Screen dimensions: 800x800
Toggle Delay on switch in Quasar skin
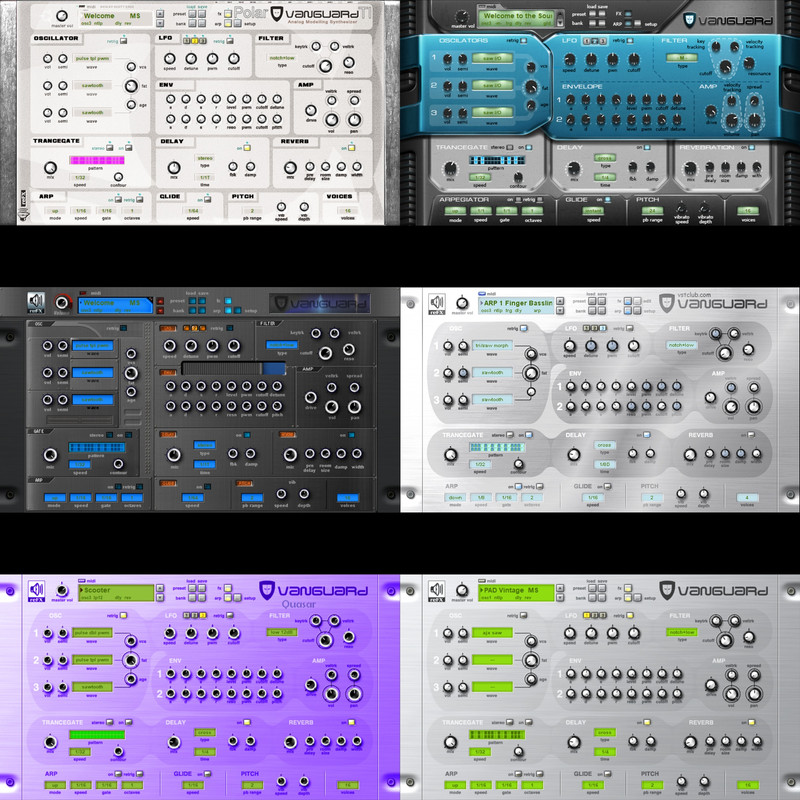coord(247,722)
